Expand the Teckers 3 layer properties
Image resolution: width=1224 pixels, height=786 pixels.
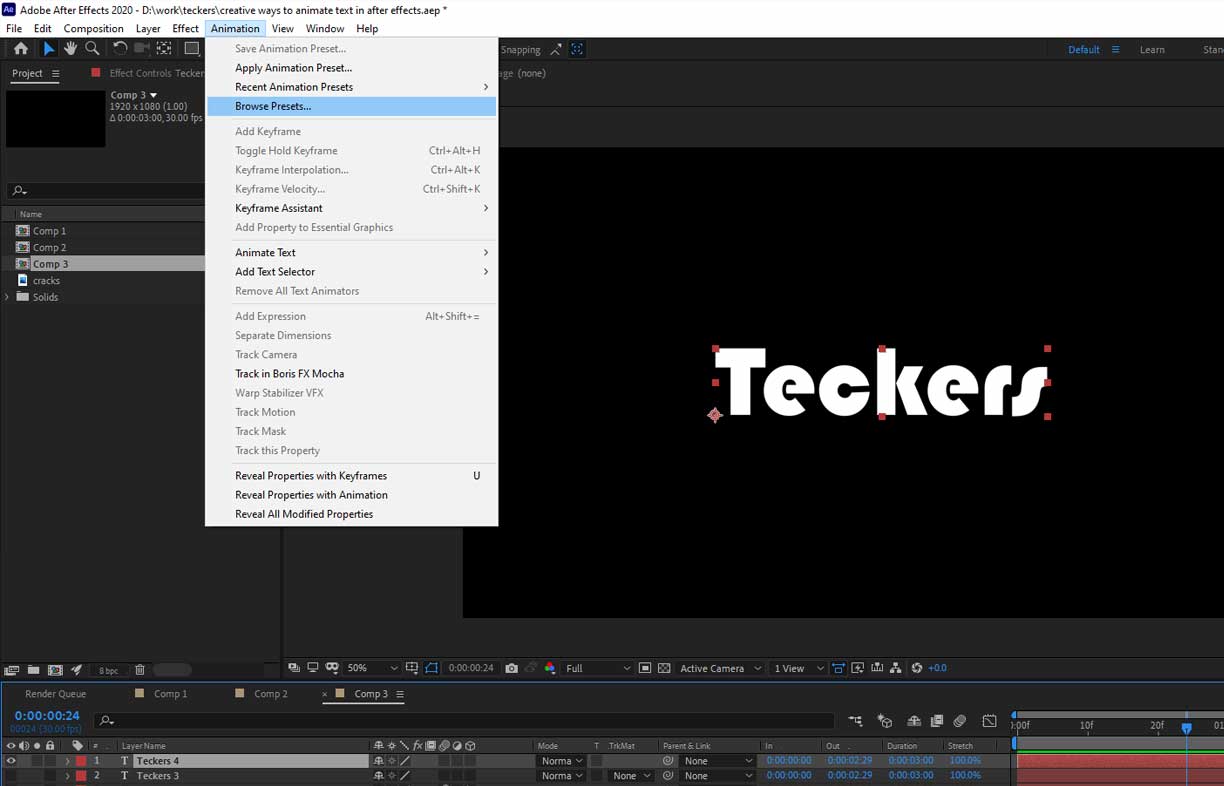(x=67, y=776)
